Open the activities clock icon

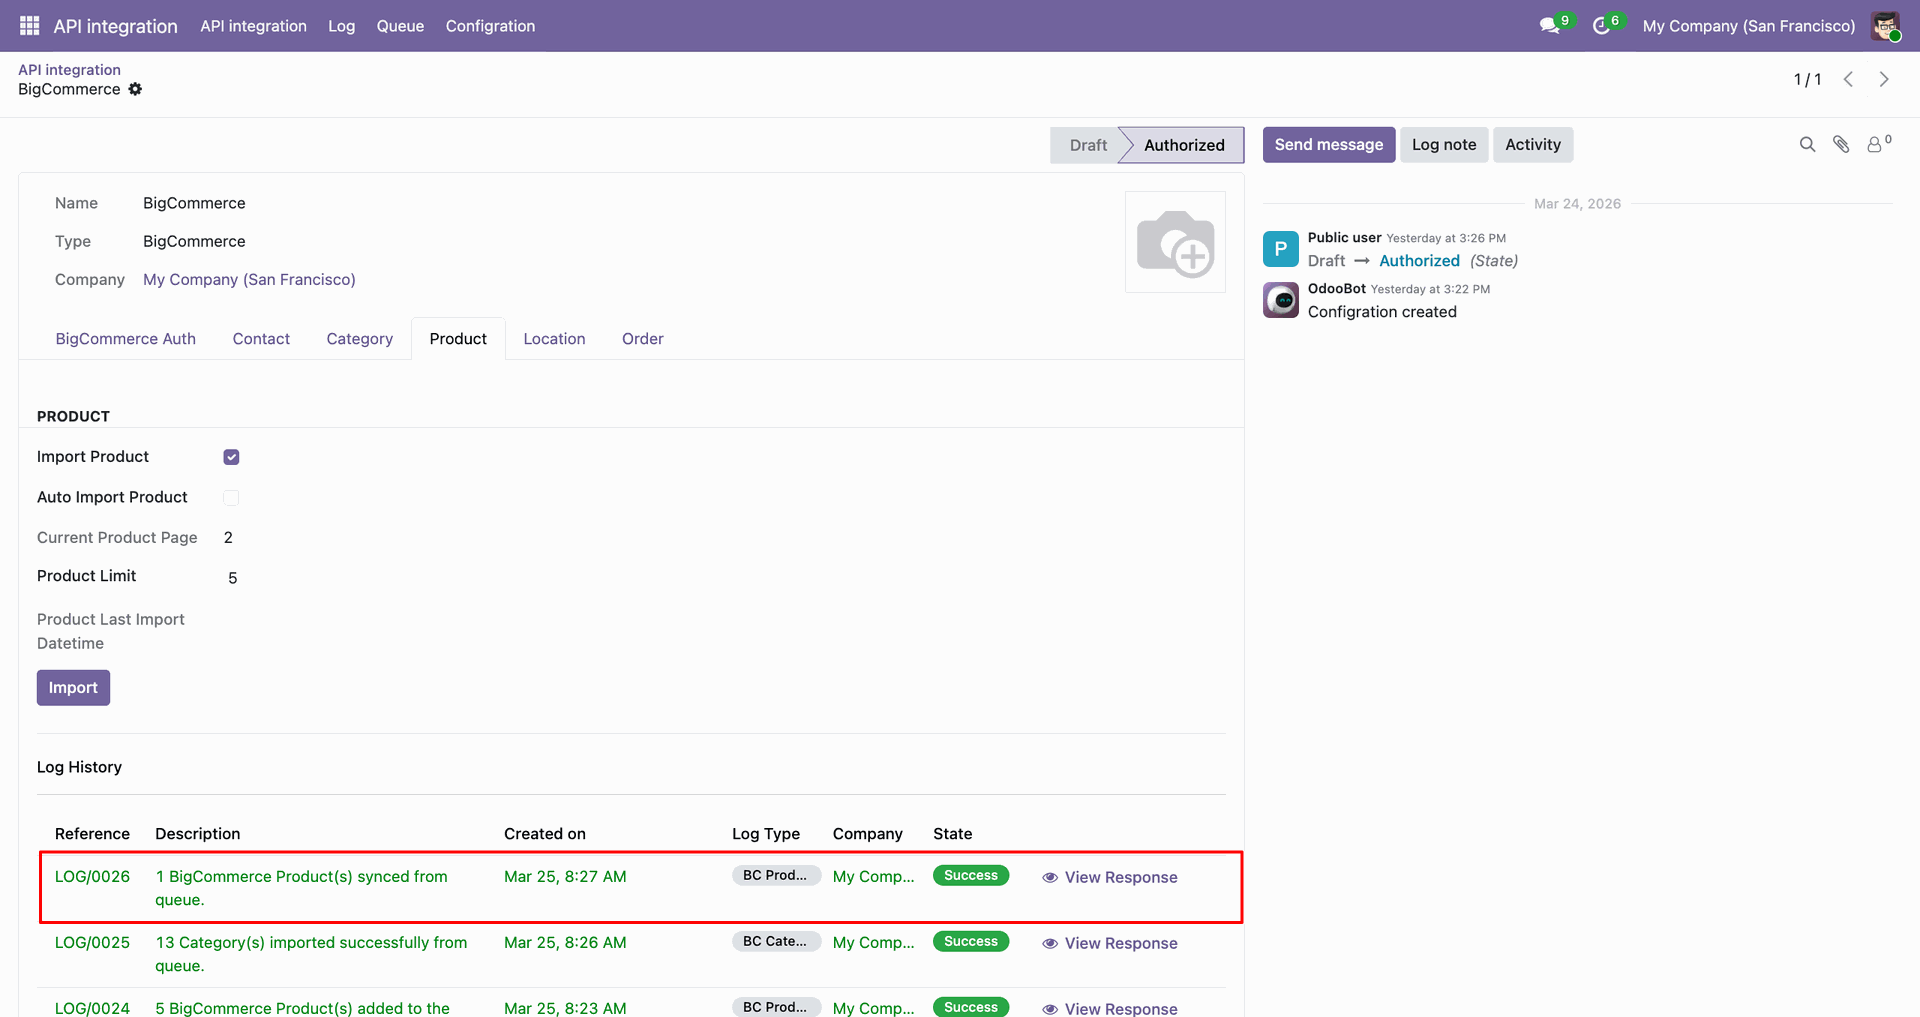pyautogui.click(x=1603, y=26)
